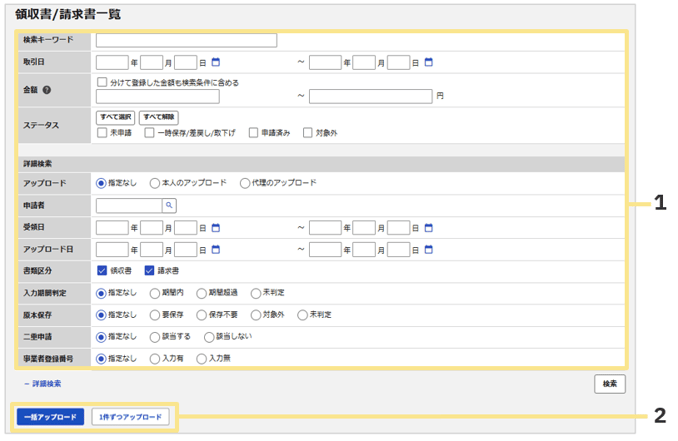Click the 金額 minimum amount field
The height and width of the screenshot is (441, 678).
click(x=158, y=96)
